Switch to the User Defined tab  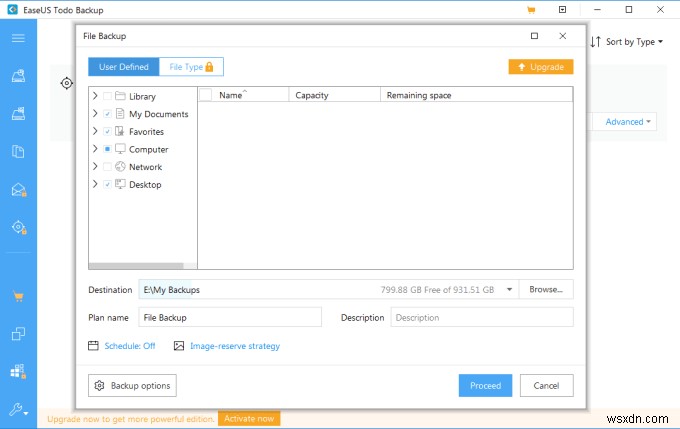pos(124,67)
